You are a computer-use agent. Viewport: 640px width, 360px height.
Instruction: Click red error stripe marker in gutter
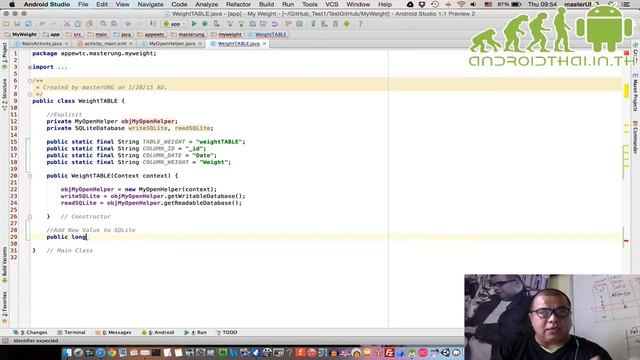(626, 241)
